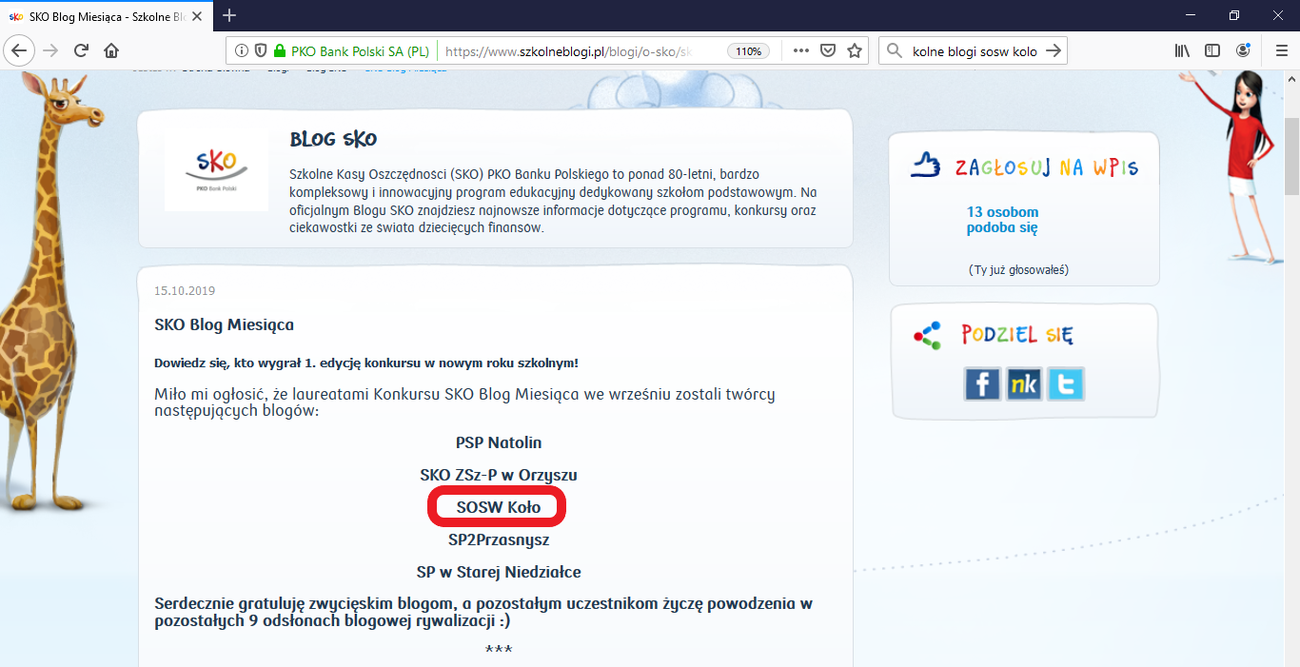Image resolution: width=1300 pixels, height=667 pixels.
Task: Click the PODZIEL SIĘ heading
Action: pyautogui.click(x=1017, y=334)
